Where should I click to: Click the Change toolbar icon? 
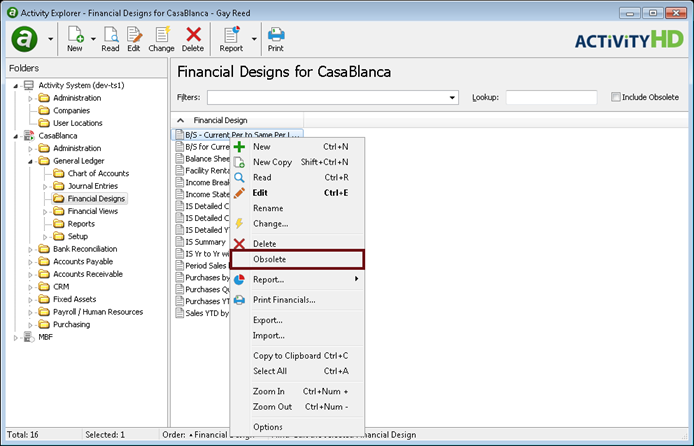[x=161, y=39]
